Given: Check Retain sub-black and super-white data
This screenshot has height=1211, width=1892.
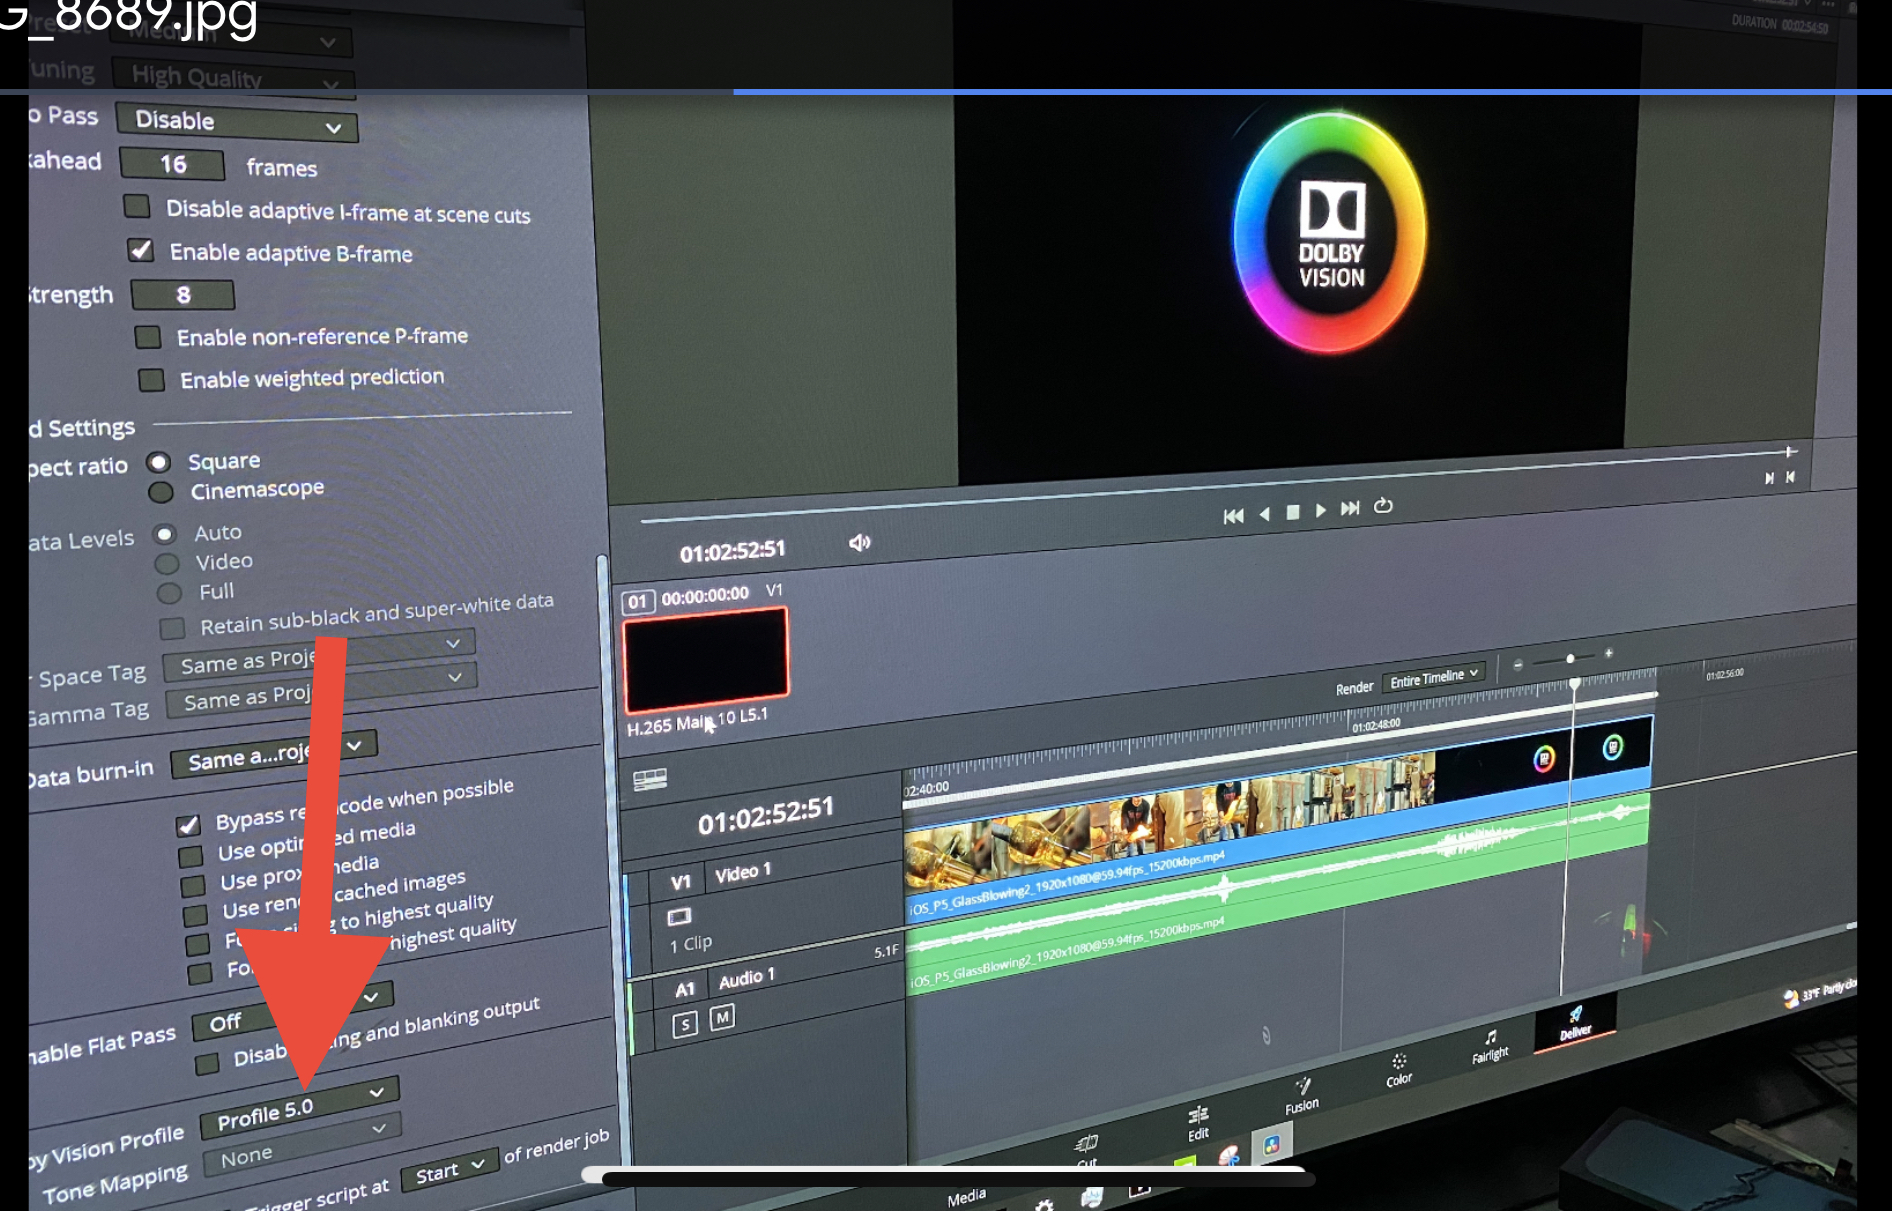Looking at the screenshot, I should click(172, 628).
